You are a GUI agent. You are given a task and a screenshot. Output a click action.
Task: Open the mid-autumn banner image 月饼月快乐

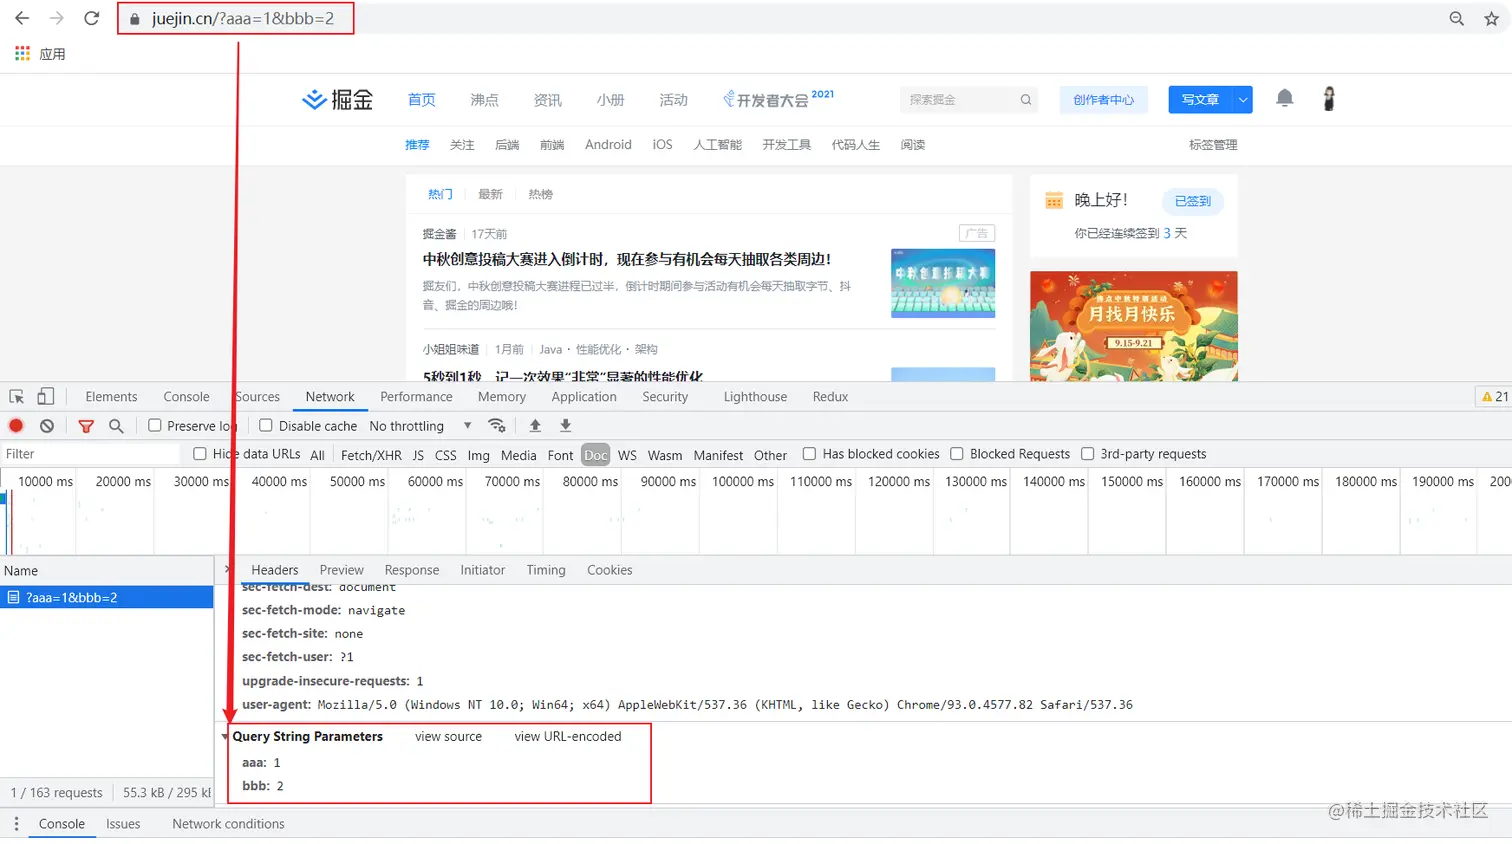1134,326
